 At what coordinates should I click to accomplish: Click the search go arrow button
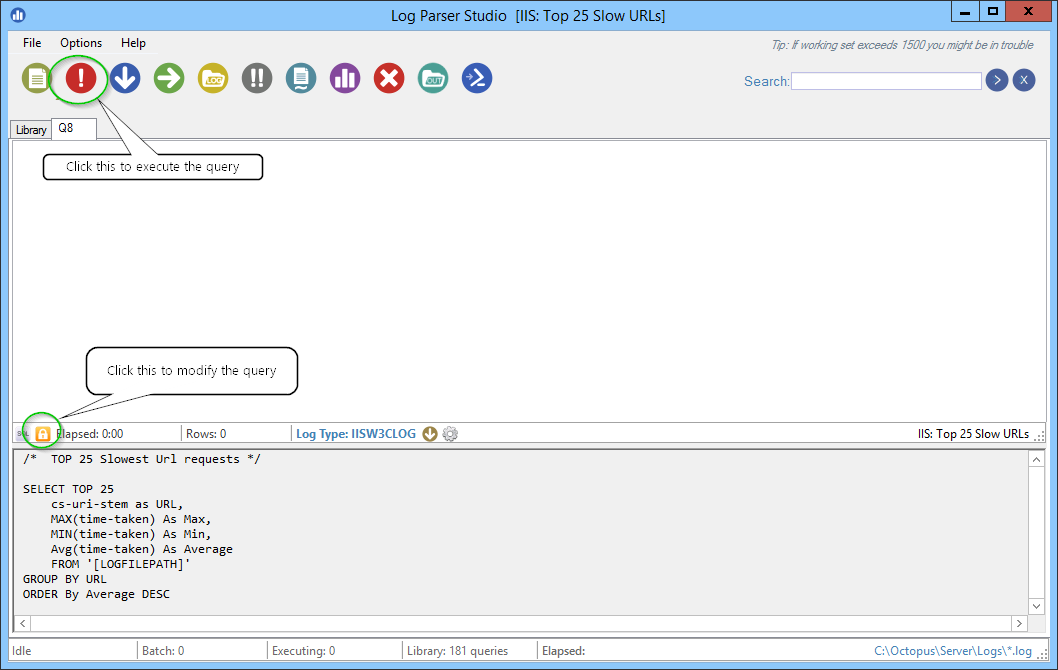click(x=996, y=81)
